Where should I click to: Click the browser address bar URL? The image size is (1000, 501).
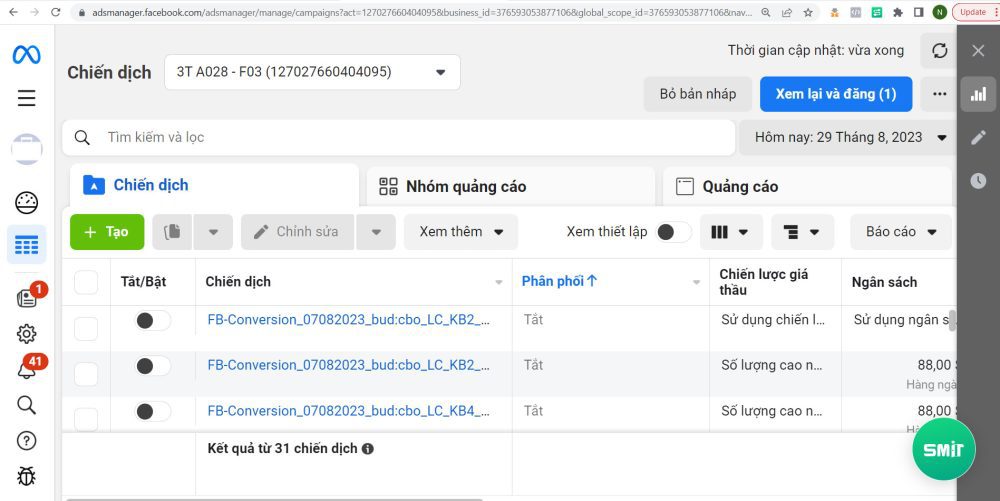pos(422,12)
